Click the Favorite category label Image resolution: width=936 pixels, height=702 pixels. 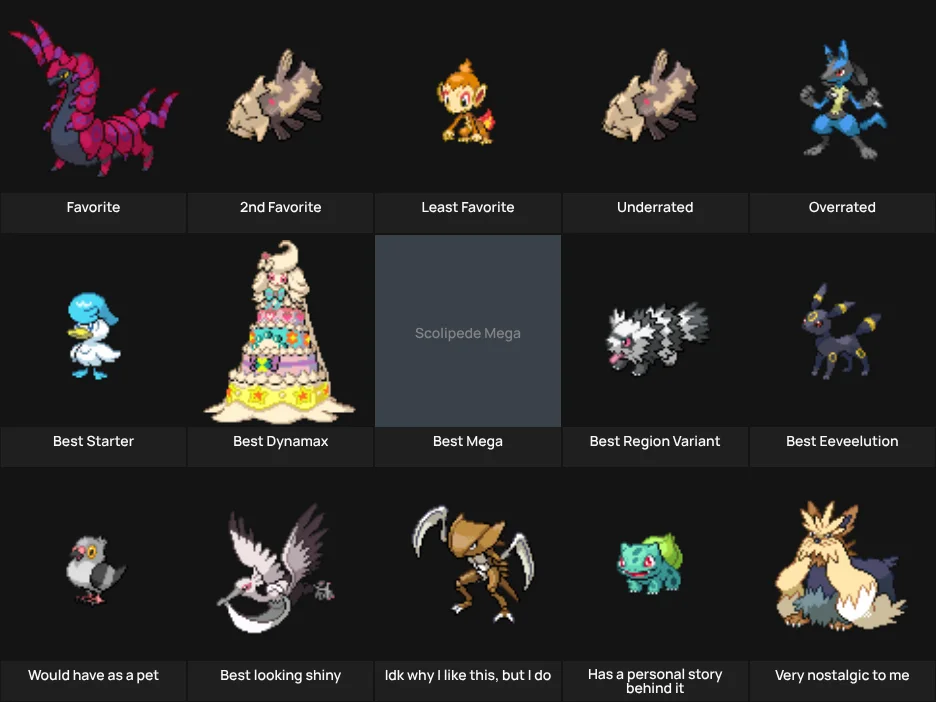click(93, 207)
